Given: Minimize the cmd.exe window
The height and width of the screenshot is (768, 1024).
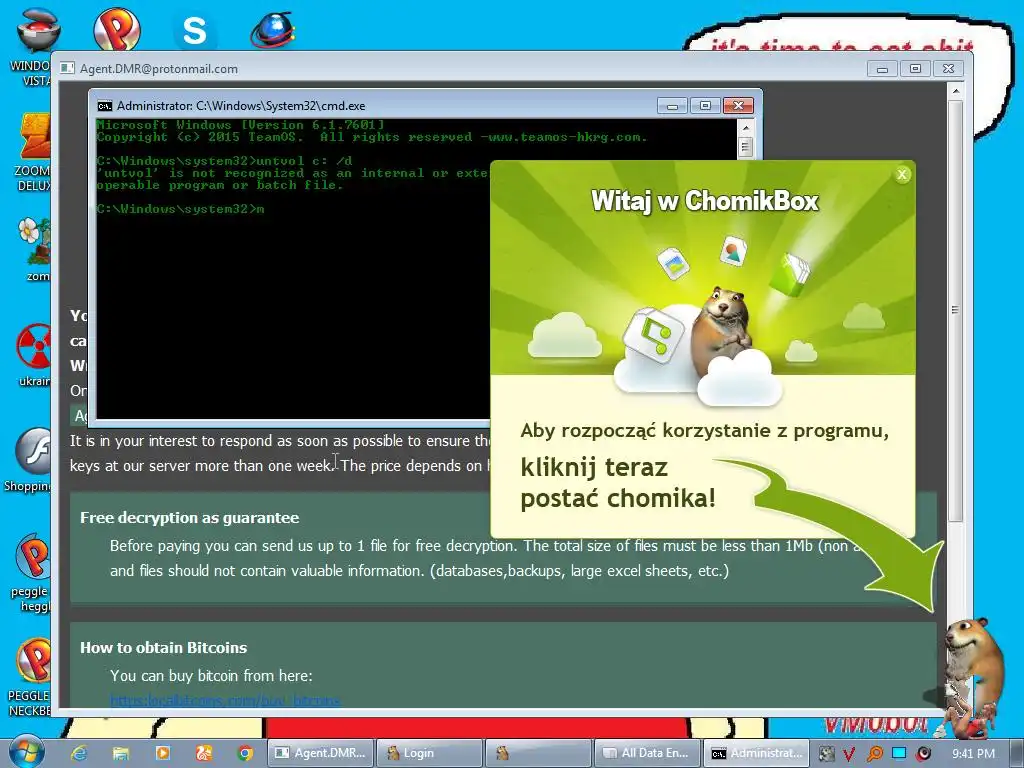Looking at the screenshot, I should click(673, 106).
